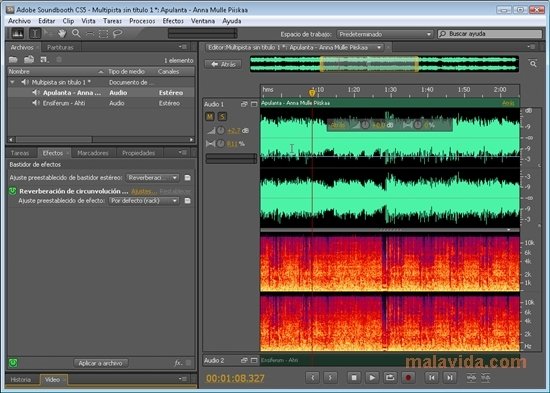
Task: Click the Play button
Action: tap(372, 378)
